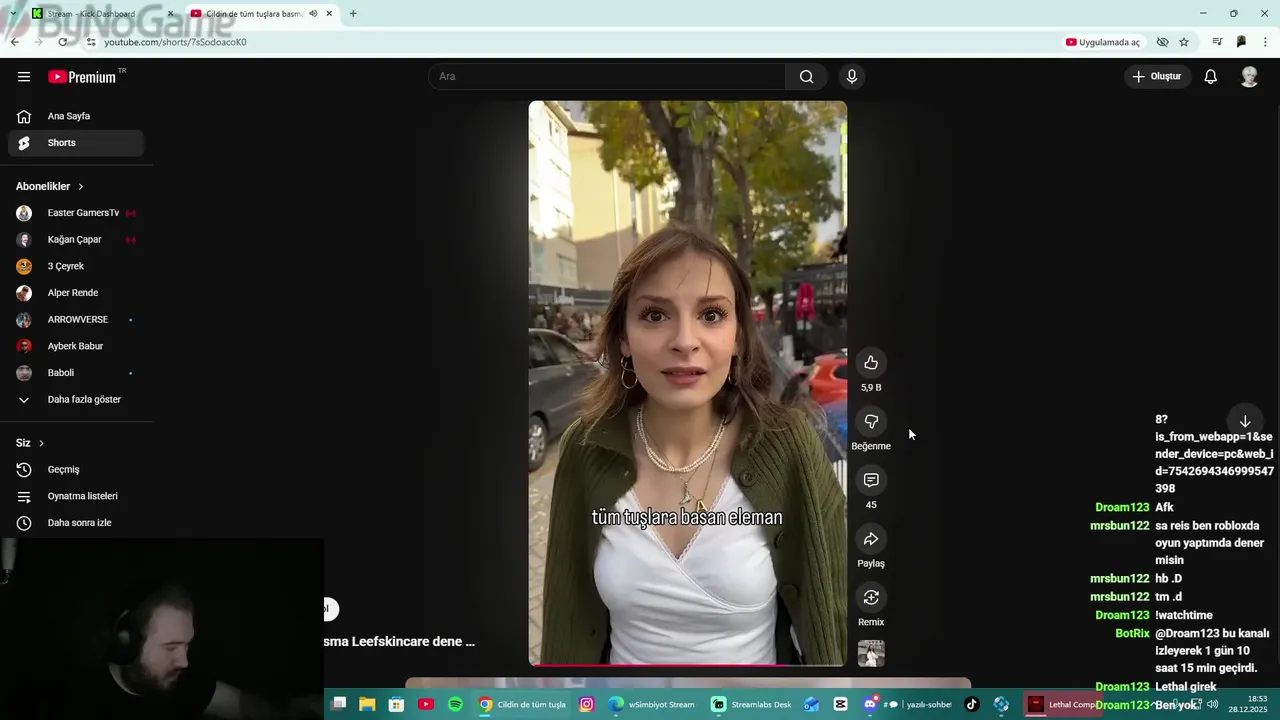The height and width of the screenshot is (720, 1280).
Task: Open the comments showing 45
Action: (871, 480)
